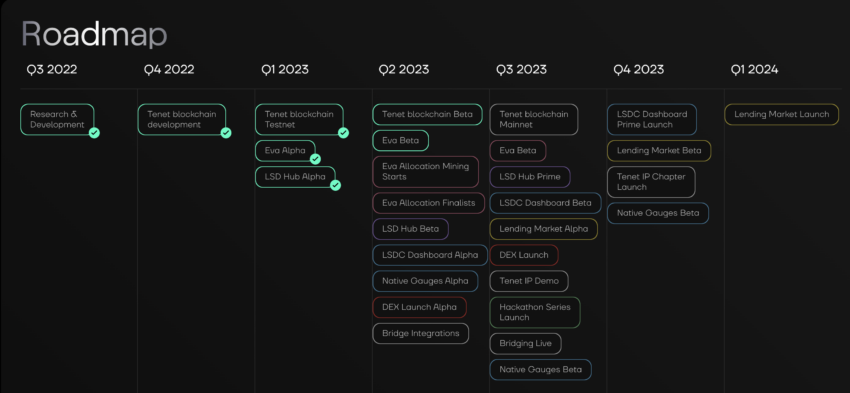Screen dimensions: 850x393
Task: Click the Eva Alpha completed checkmark
Action: coord(315,159)
